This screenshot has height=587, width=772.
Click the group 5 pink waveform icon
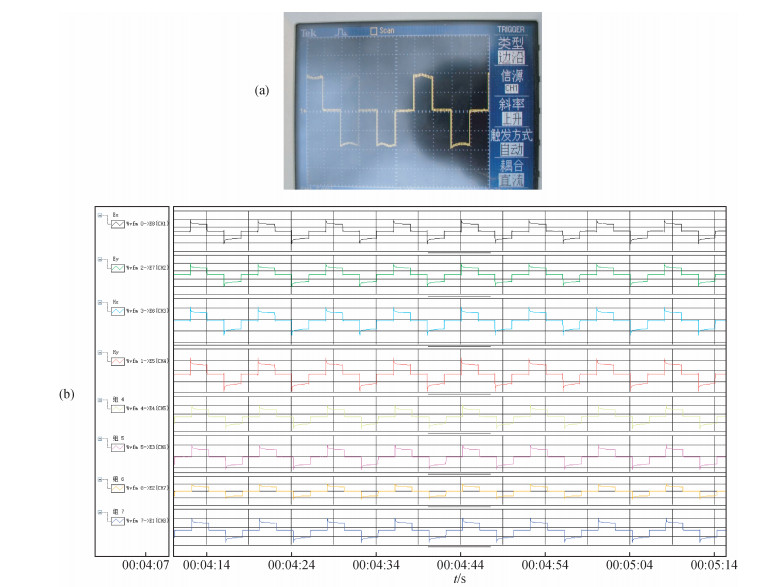point(117,447)
